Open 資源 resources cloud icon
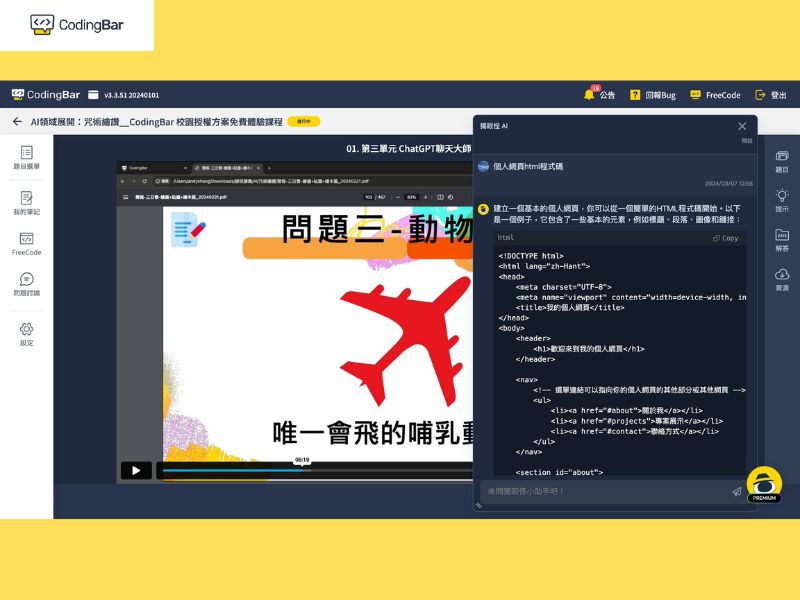The height and width of the screenshot is (600, 800). 781,278
